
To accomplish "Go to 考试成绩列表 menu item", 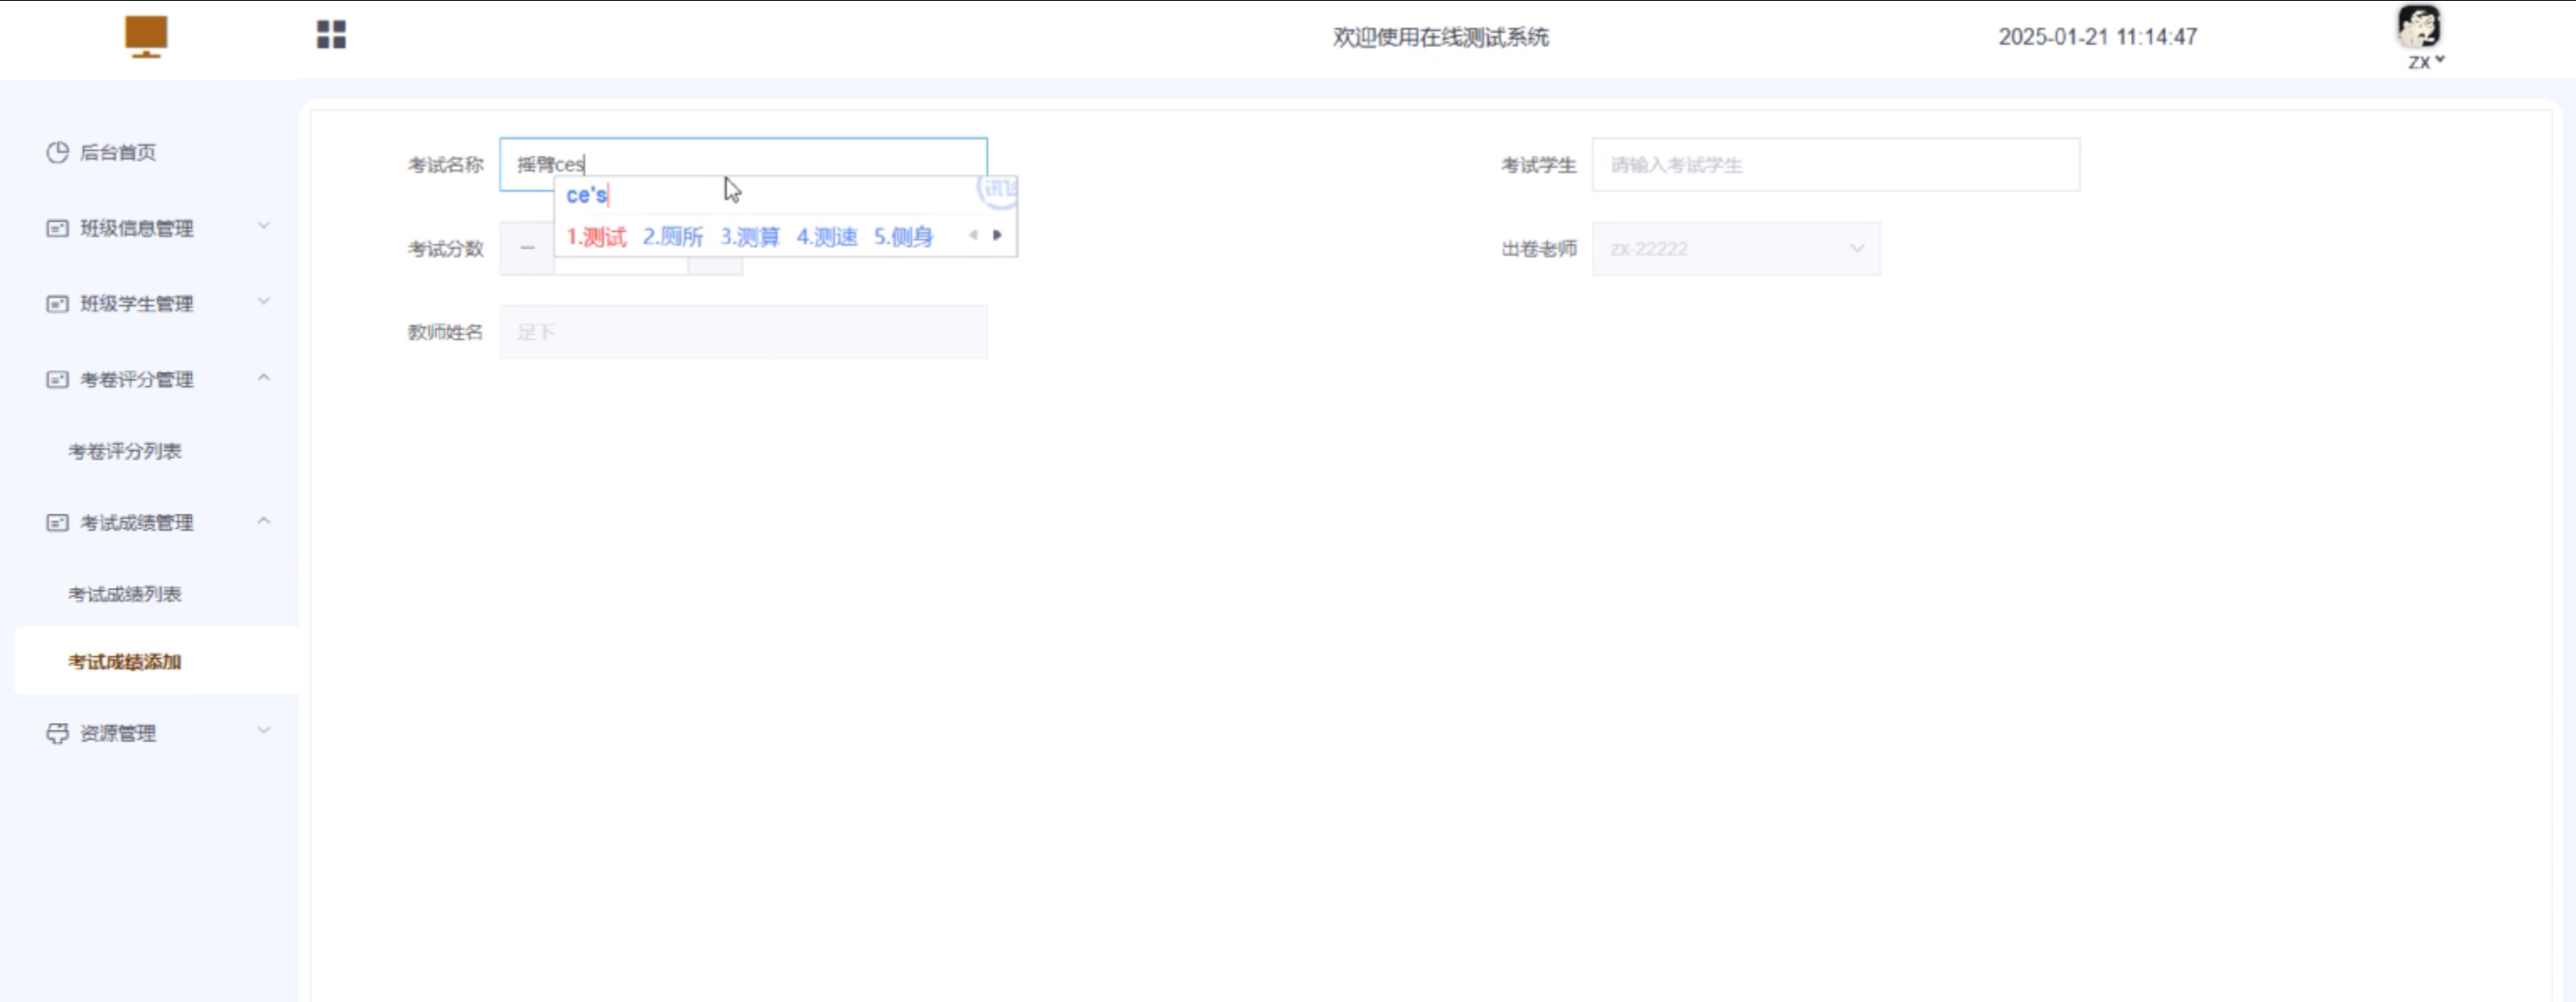I will tap(125, 594).
